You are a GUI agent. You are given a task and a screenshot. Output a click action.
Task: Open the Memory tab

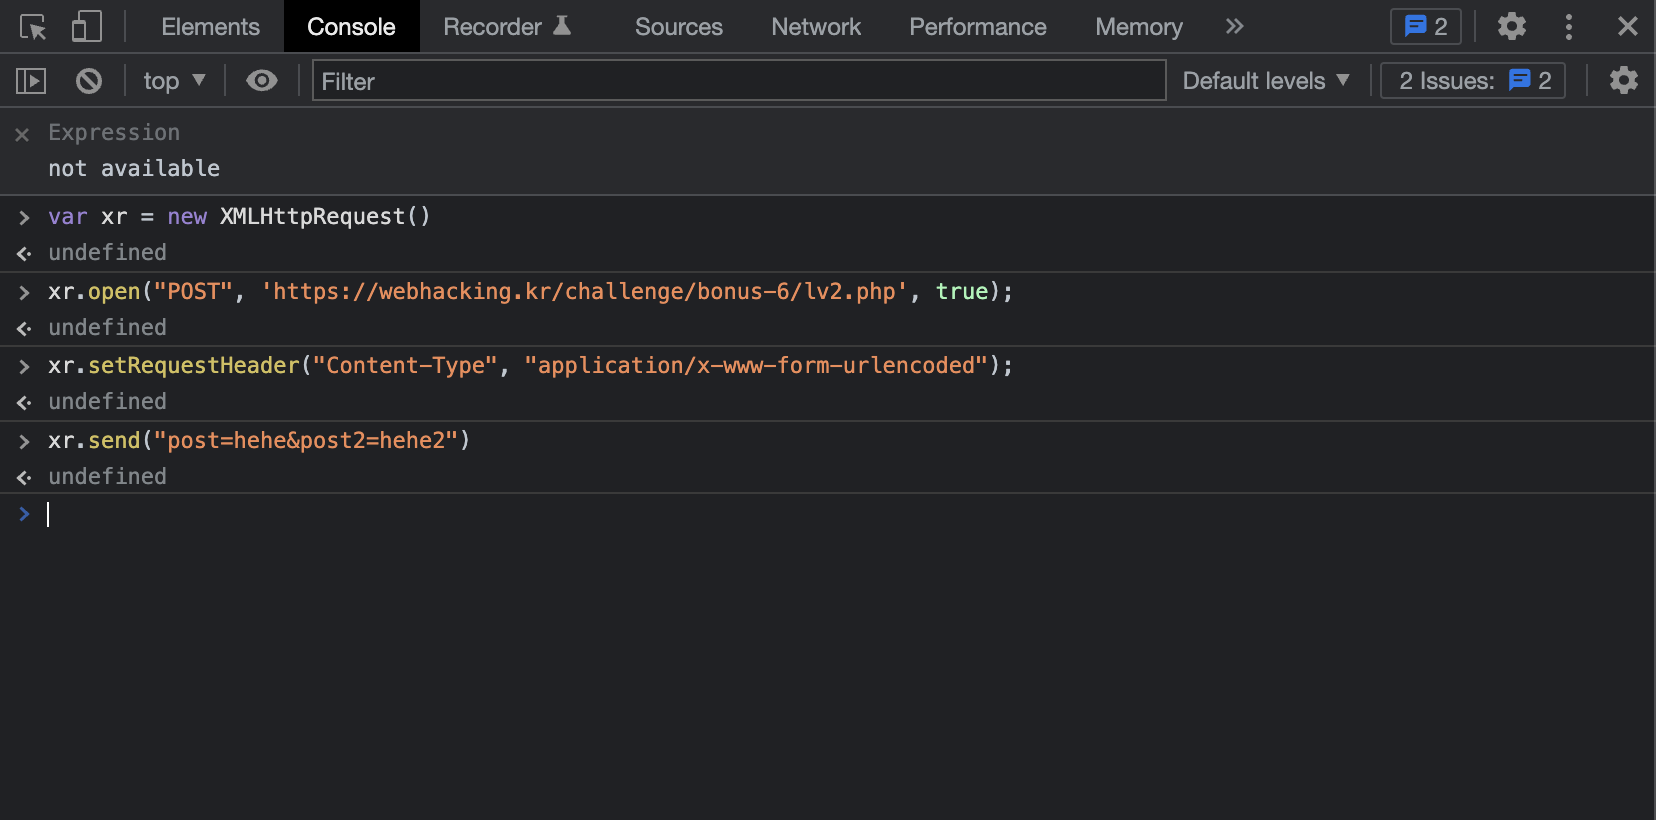[1138, 27]
